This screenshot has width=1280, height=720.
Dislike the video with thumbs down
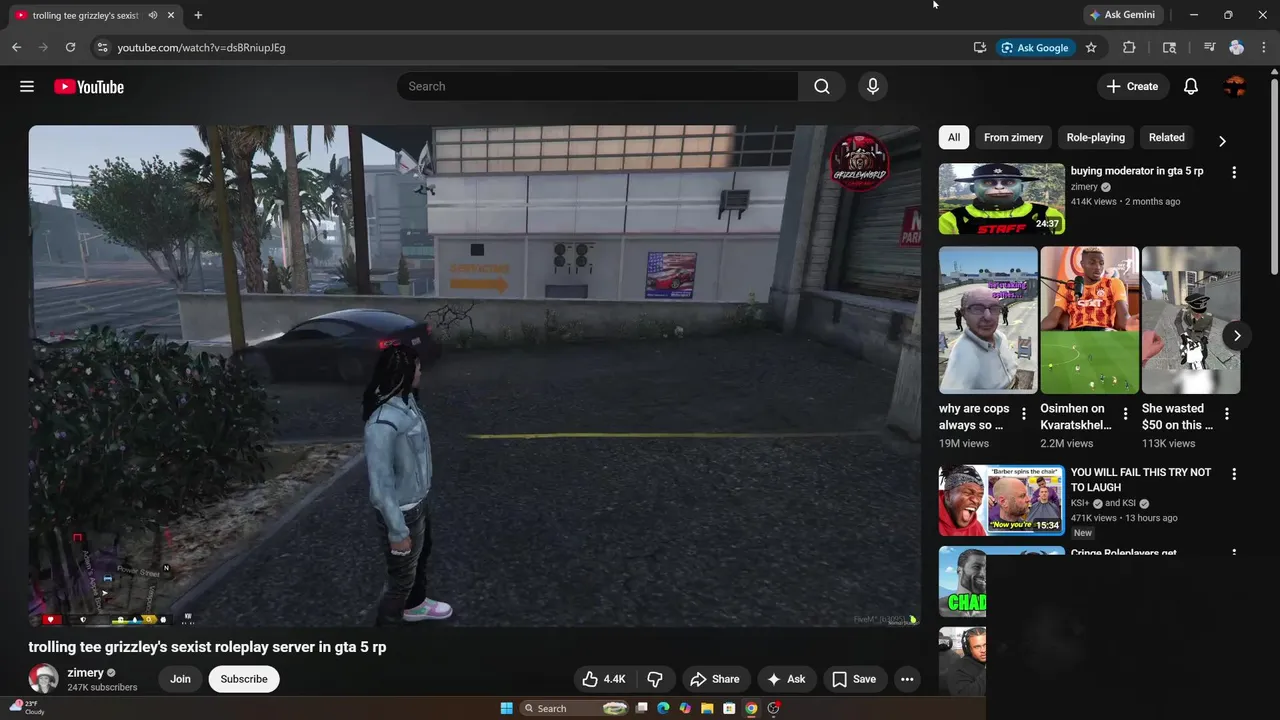(655, 679)
